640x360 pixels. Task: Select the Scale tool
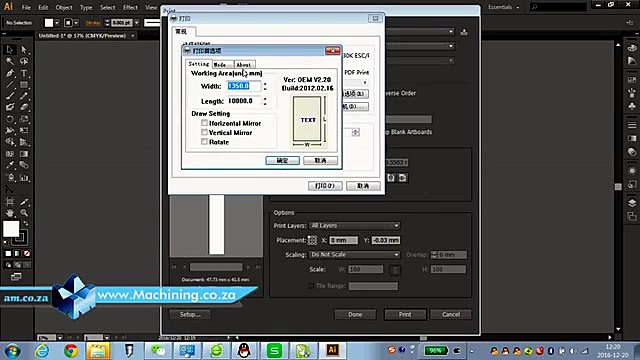(24, 119)
